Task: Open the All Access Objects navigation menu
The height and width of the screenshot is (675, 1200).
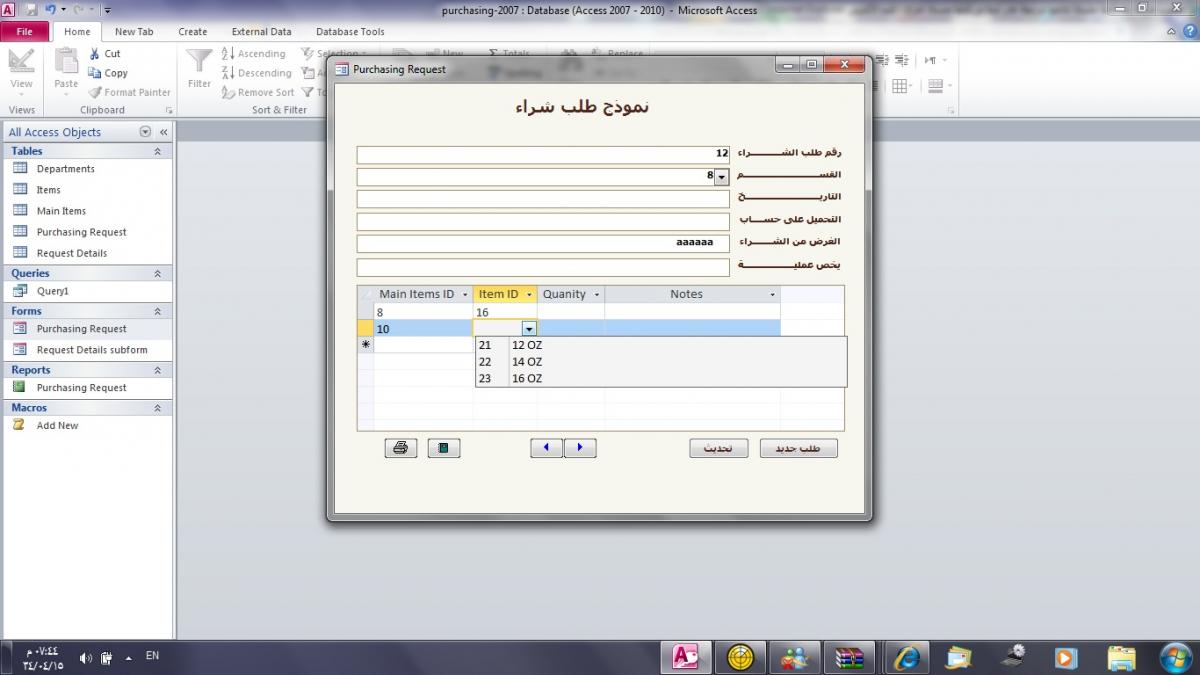Action: pos(145,132)
